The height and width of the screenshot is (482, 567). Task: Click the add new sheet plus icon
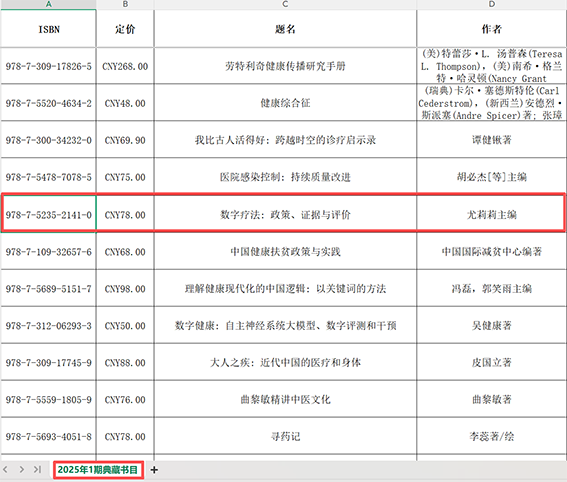154,470
